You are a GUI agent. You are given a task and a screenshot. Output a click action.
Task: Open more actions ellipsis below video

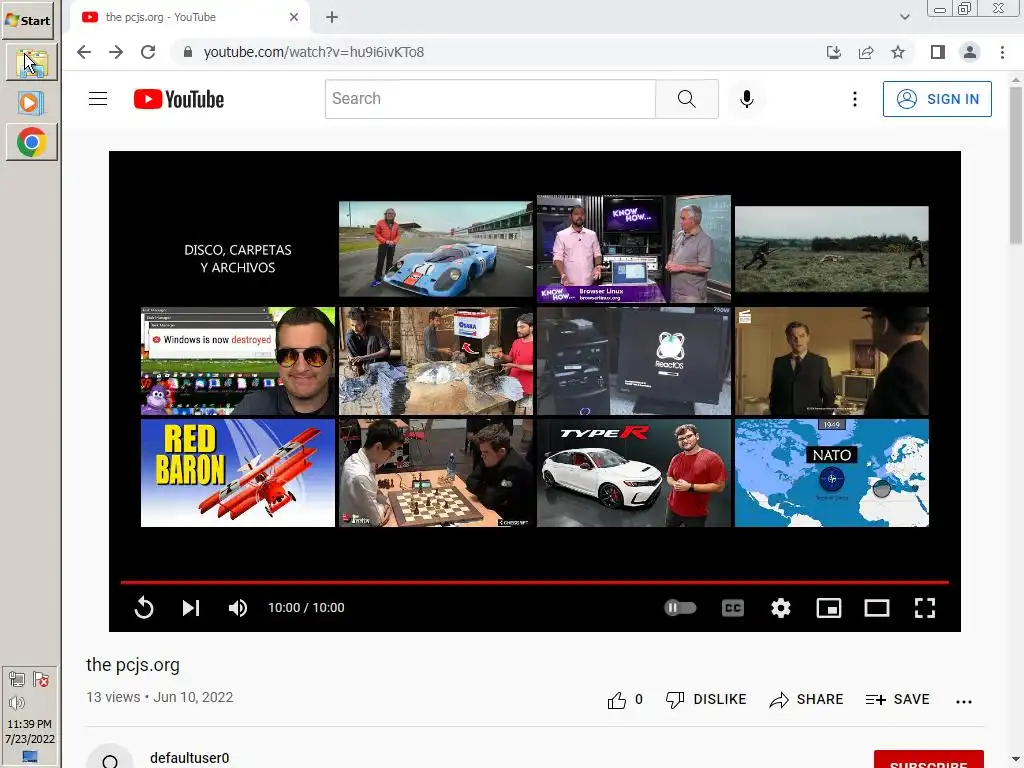click(963, 701)
